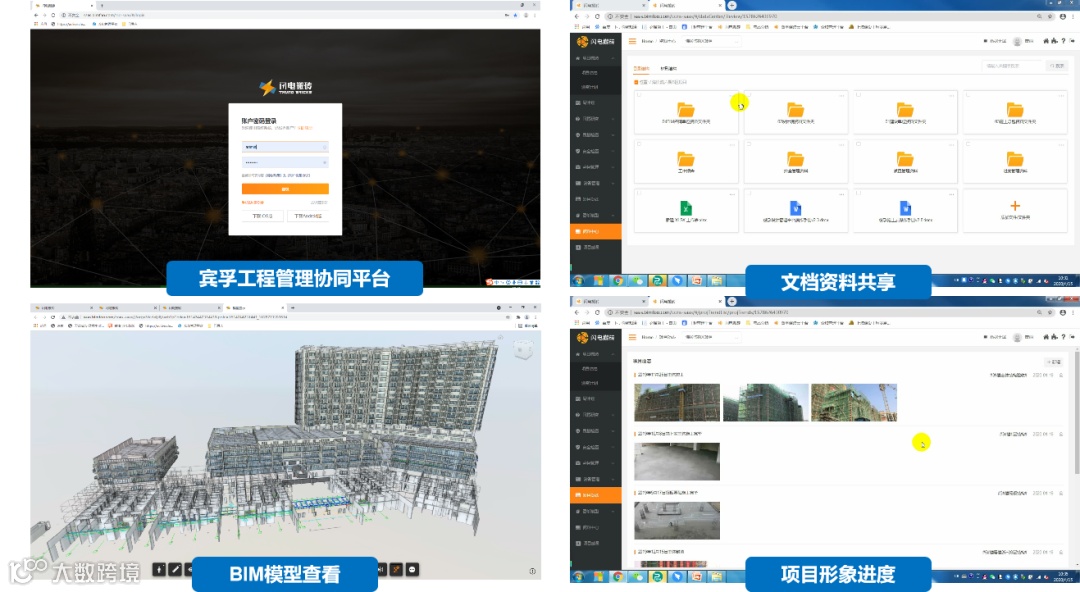Open the orange register link under login title
The width and height of the screenshot is (1080, 592).
[x=304, y=128]
